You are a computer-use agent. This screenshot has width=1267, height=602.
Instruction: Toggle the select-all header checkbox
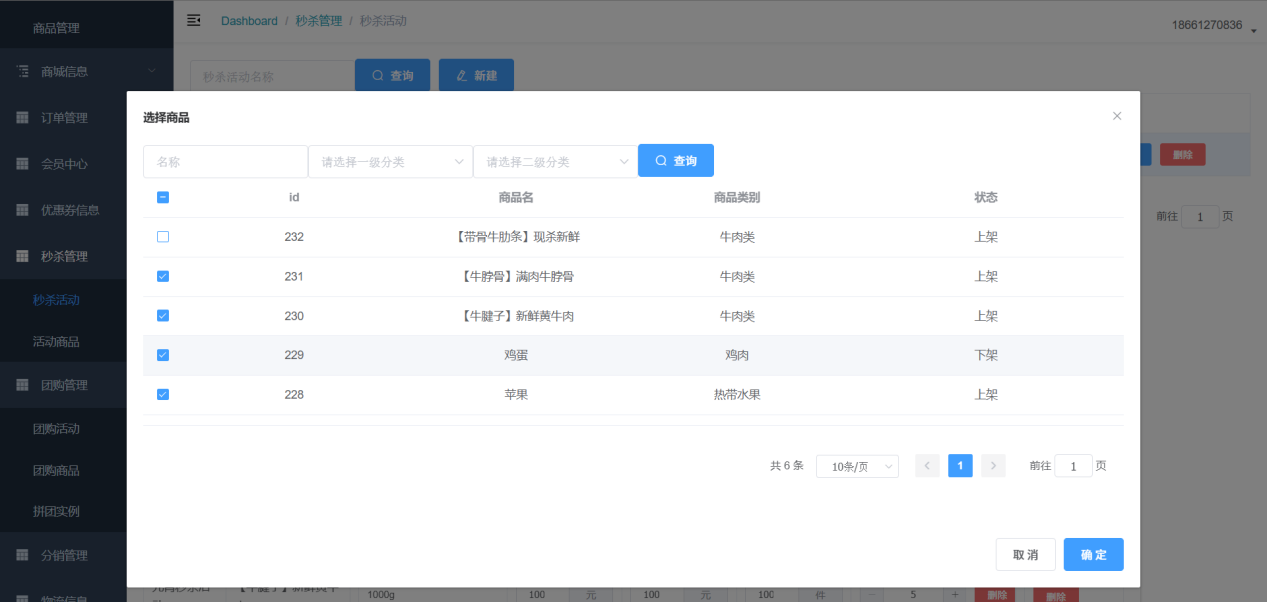[x=163, y=197]
